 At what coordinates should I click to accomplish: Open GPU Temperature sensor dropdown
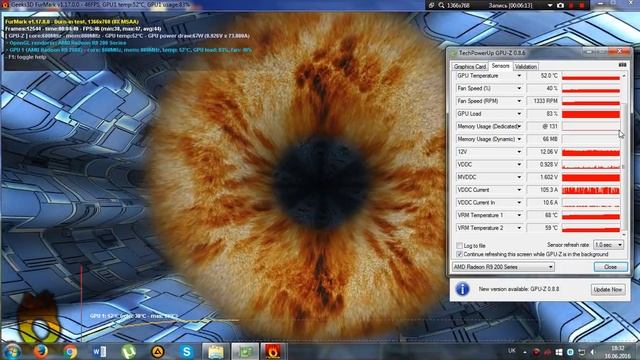[519, 76]
